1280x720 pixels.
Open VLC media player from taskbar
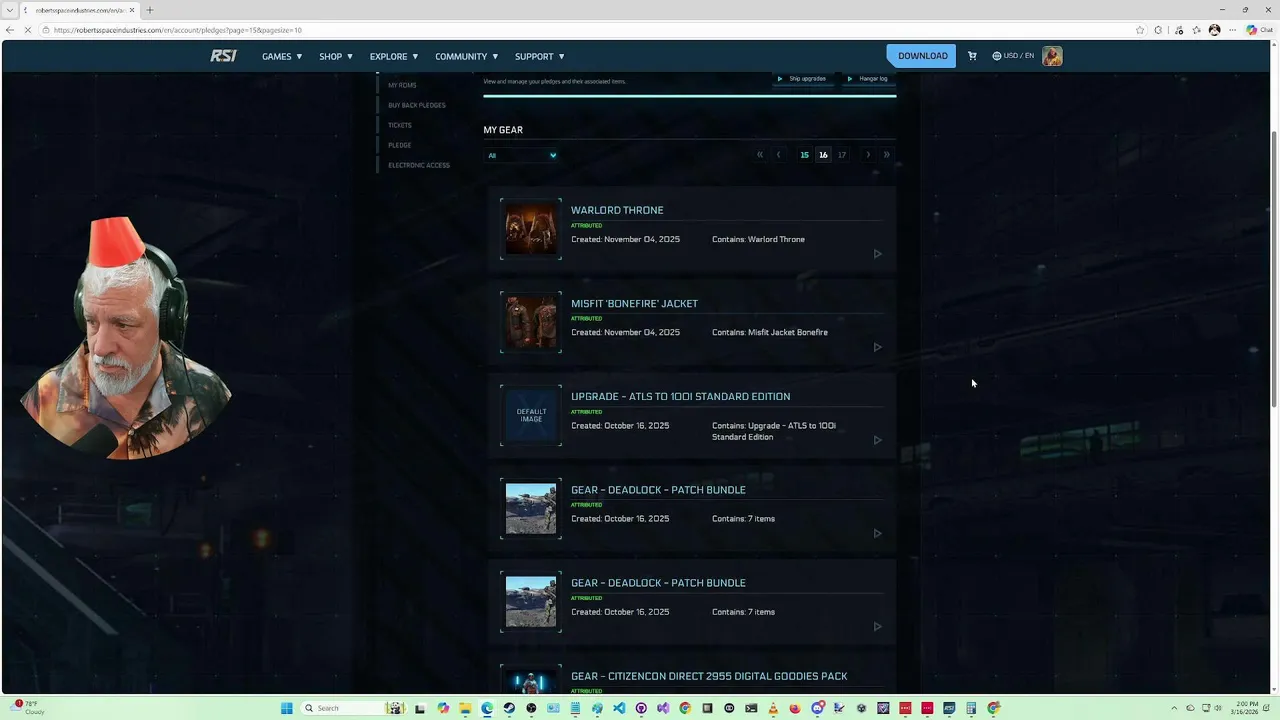(x=773, y=708)
